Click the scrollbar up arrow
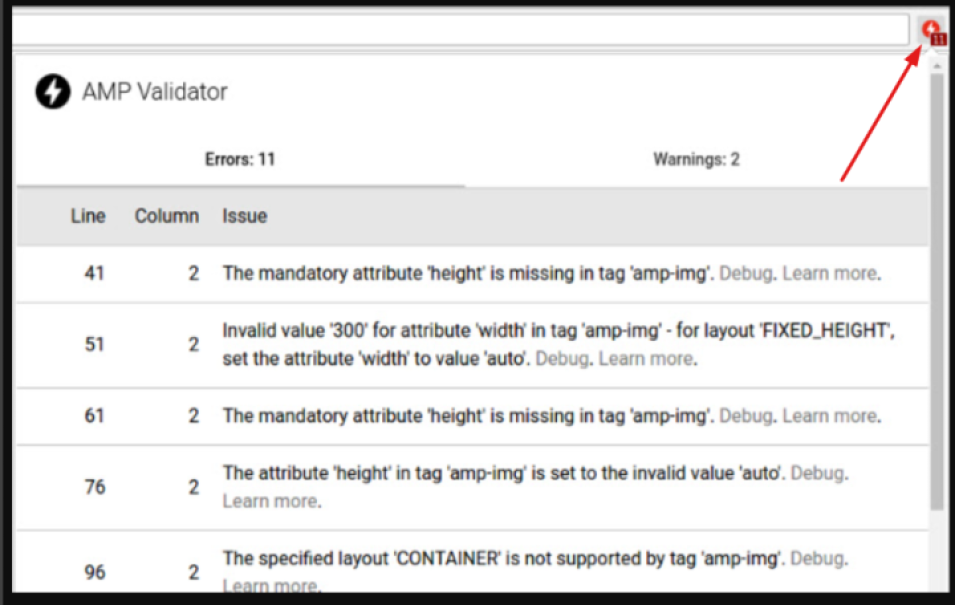Image resolution: width=955 pixels, height=605 pixels. point(937,65)
